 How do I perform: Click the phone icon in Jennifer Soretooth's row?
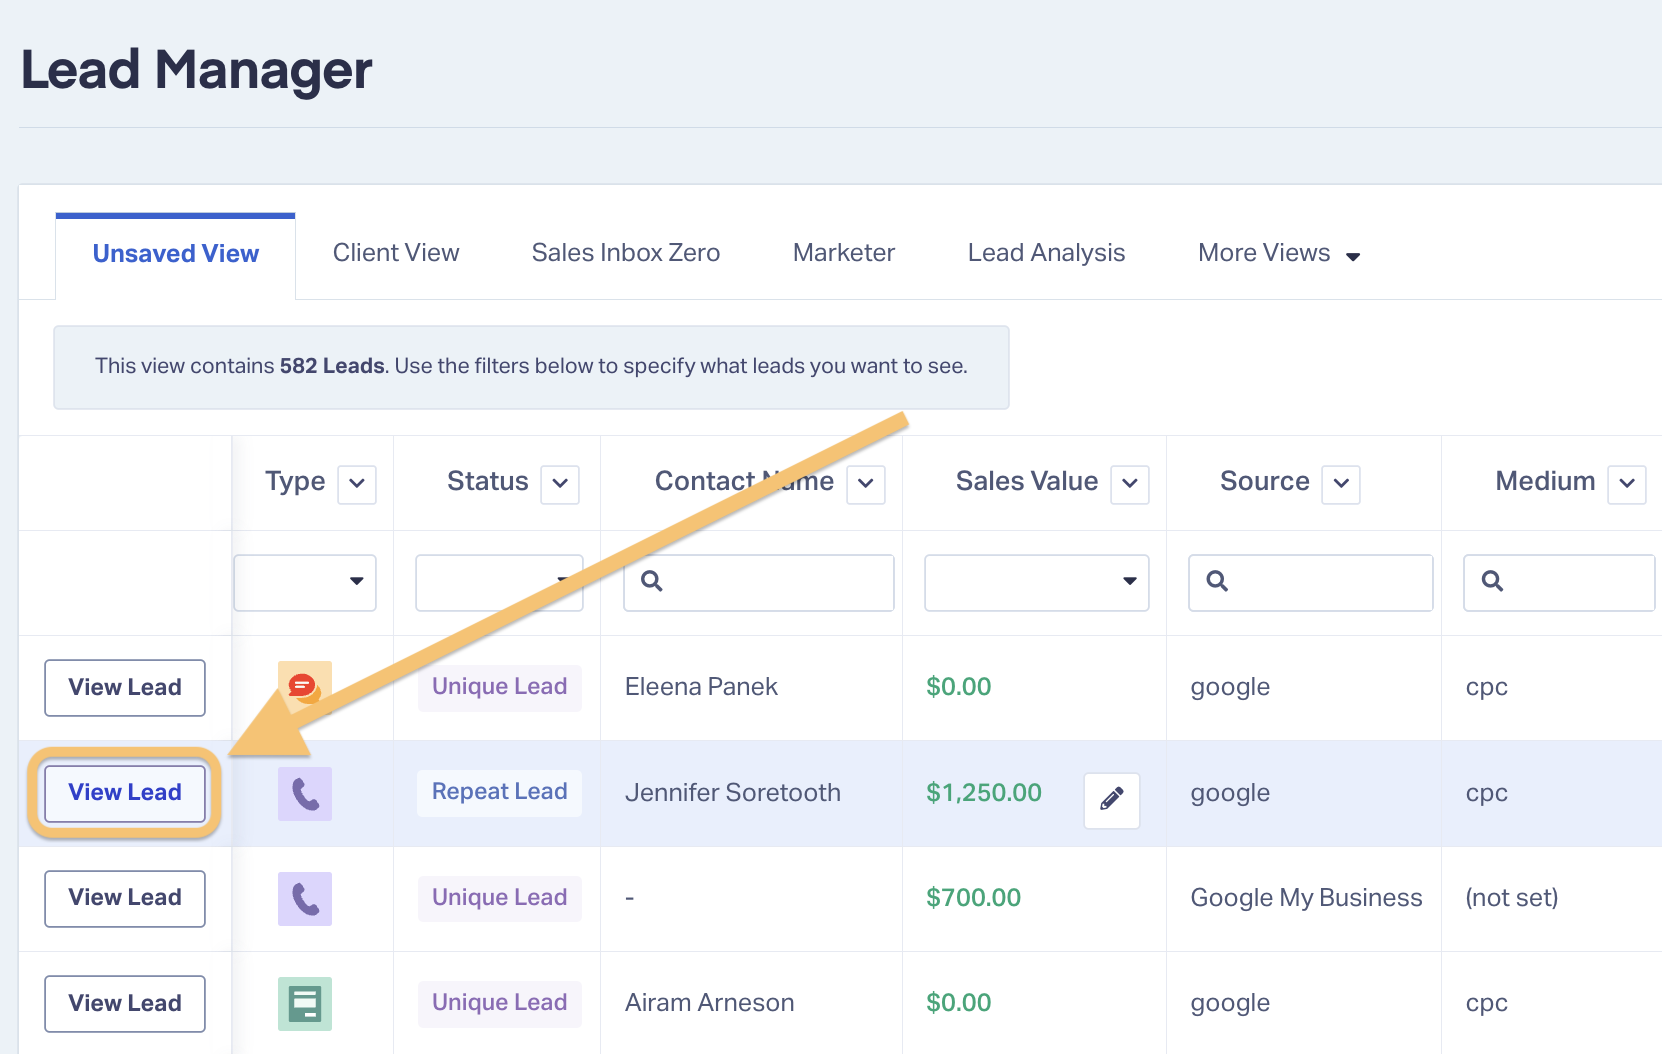point(305,794)
